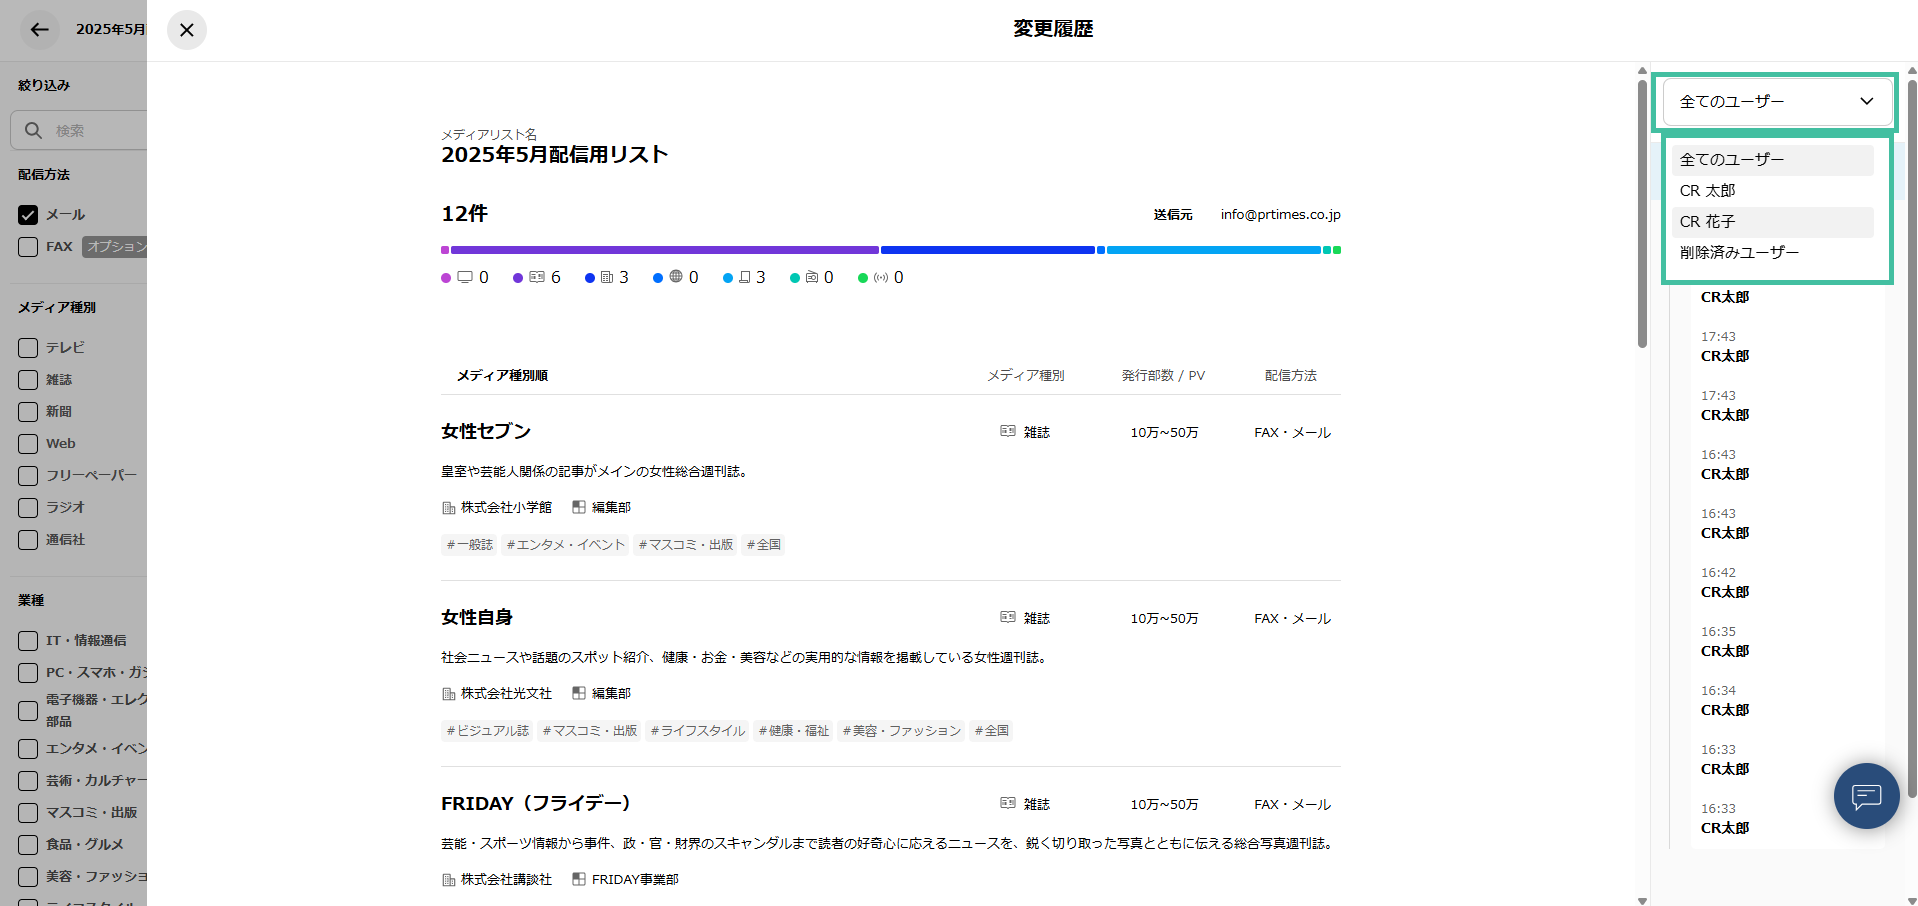Uncheck the メール delivery checkbox
This screenshot has height=906, width=1918.
(x=28, y=215)
